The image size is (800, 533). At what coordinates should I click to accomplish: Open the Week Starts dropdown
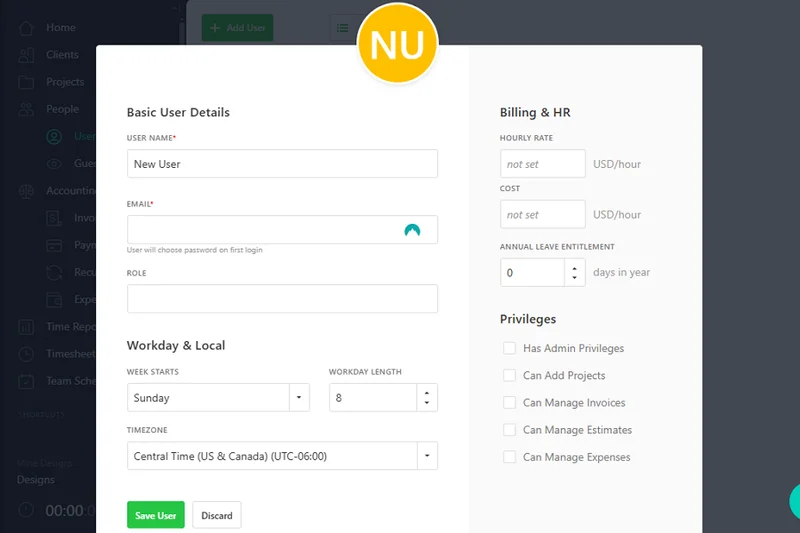(x=298, y=398)
